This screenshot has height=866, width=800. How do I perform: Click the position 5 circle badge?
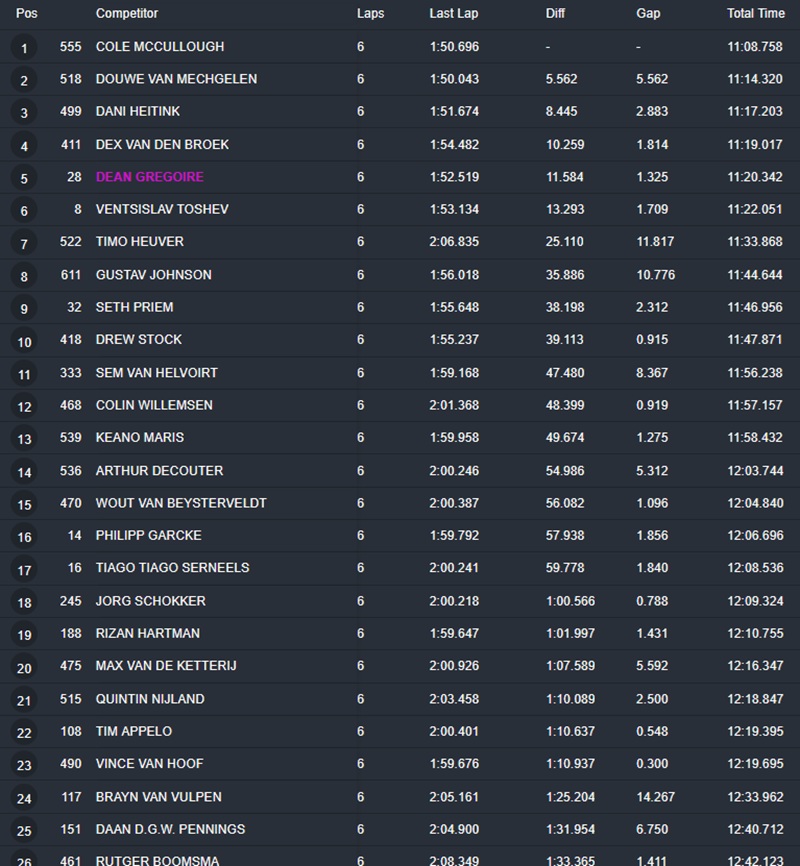[24, 178]
